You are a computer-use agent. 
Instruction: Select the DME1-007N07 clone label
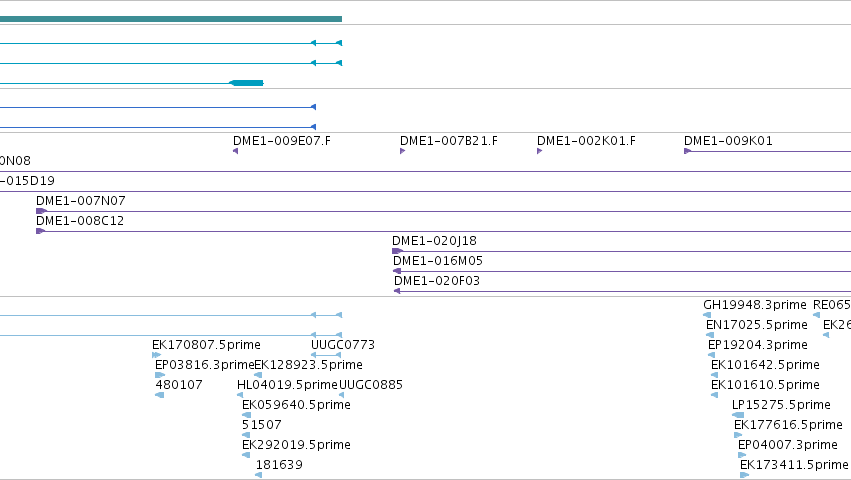81,201
